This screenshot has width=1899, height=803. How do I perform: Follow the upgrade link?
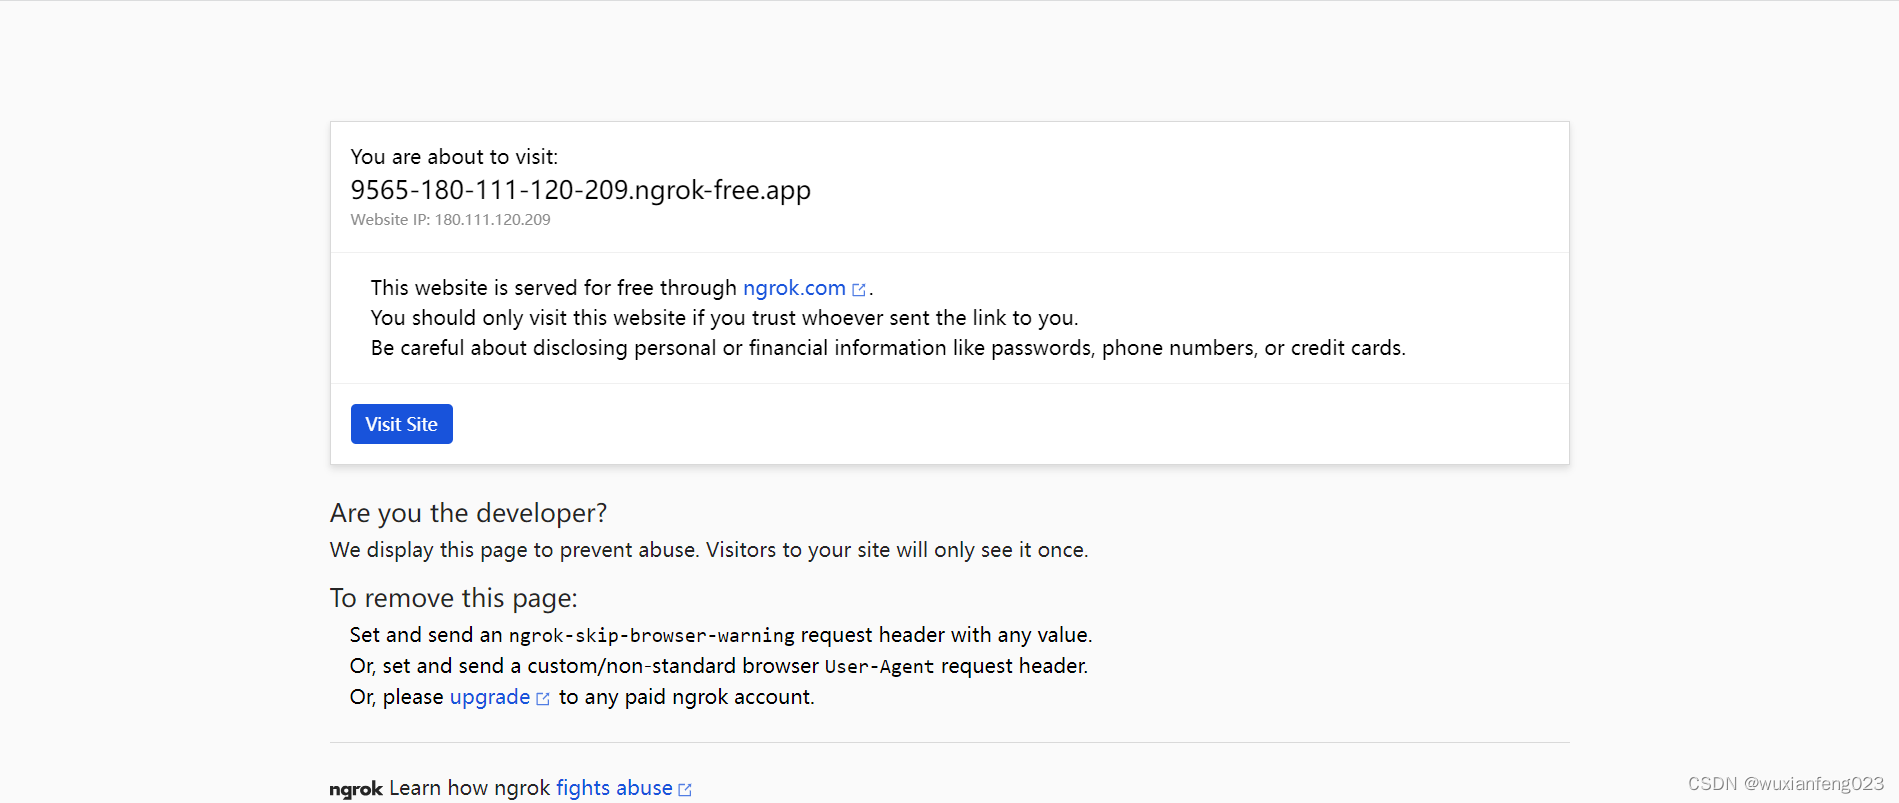point(490,697)
